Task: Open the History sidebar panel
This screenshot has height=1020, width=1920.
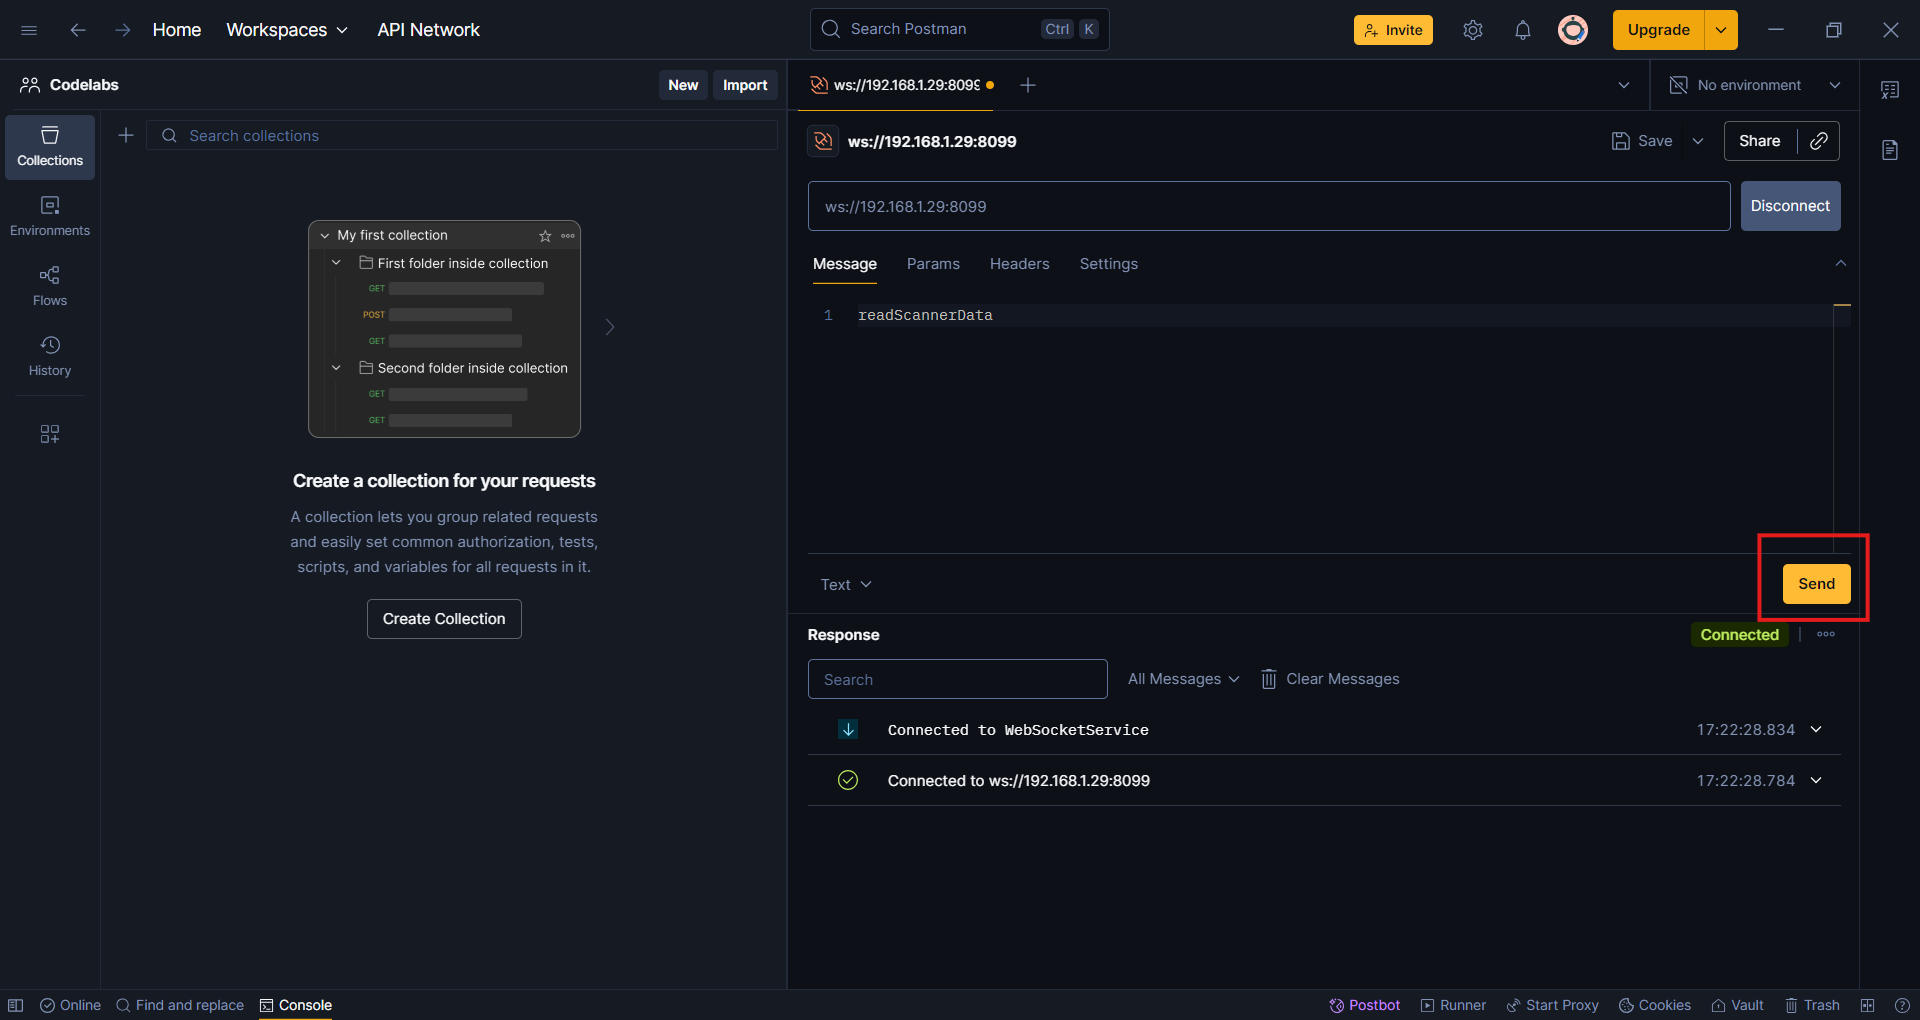Action: 50,356
